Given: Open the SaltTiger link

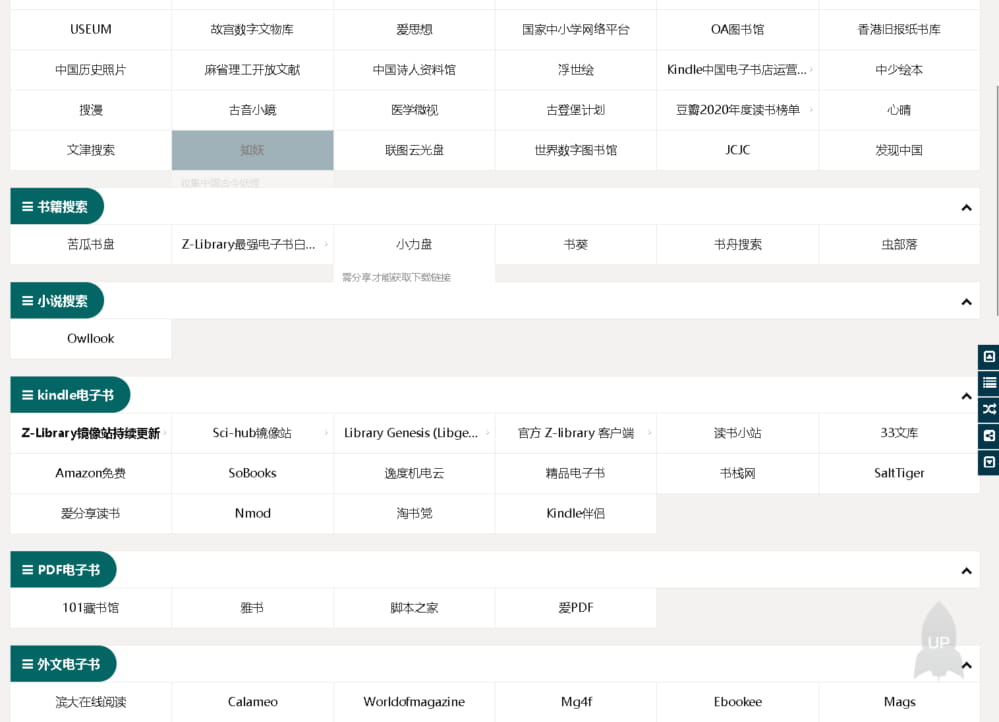Looking at the screenshot, I should point(899,473).
